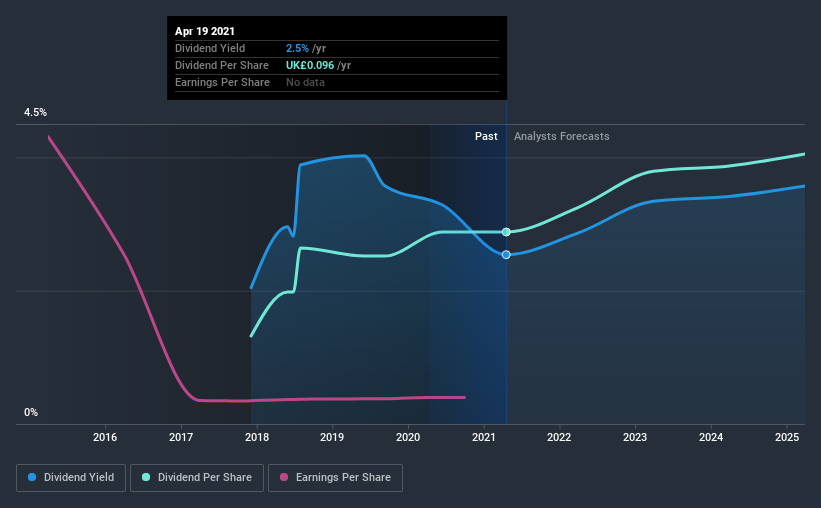This screenshot has height=508, width=821.
Task: Toggle the Dividend Yield legend button
Action: click(x=71, y=478)
